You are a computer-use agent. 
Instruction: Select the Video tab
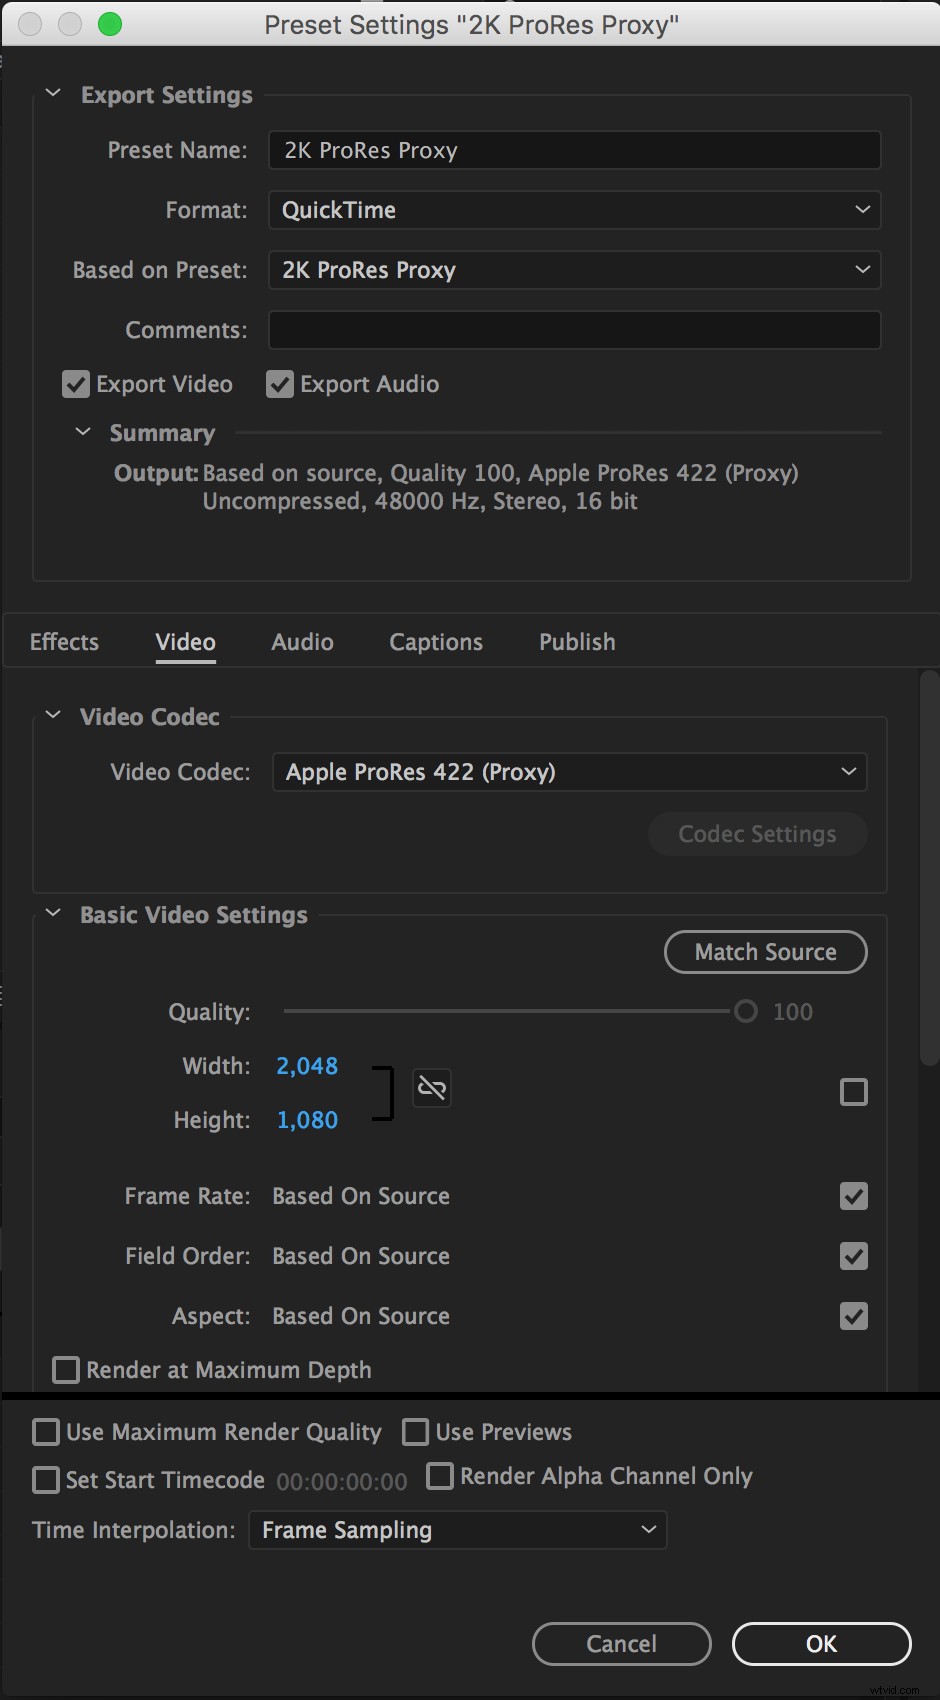click(185, 642)
